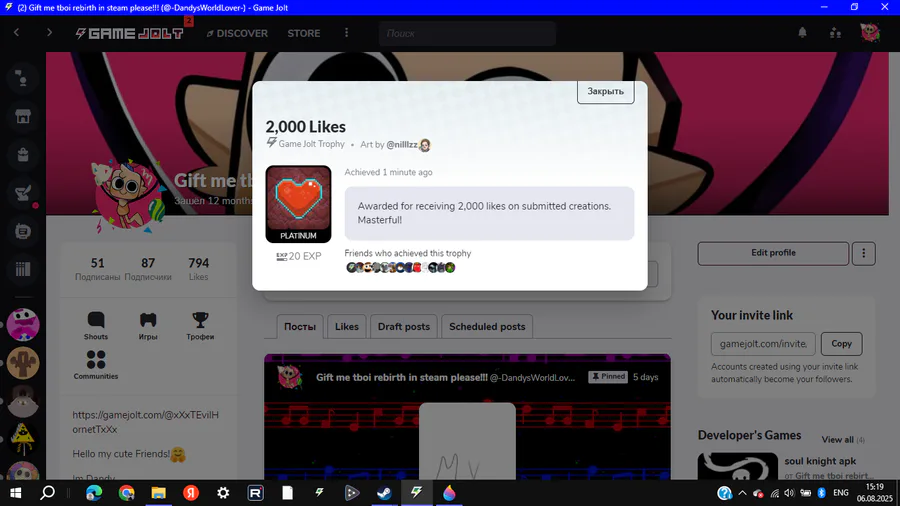The image size is (900, 506).
Task: Open the notifications bell
Action: (802, 33)
